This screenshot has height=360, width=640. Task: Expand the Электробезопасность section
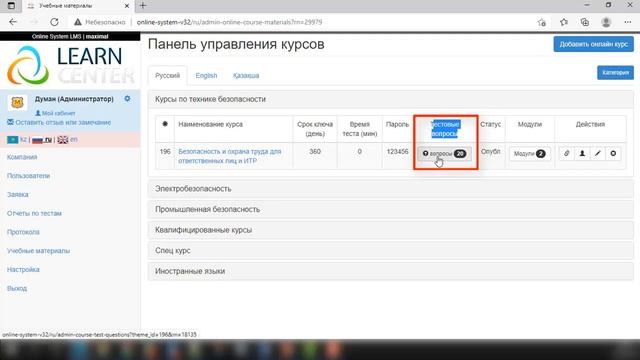click(391, 189)
